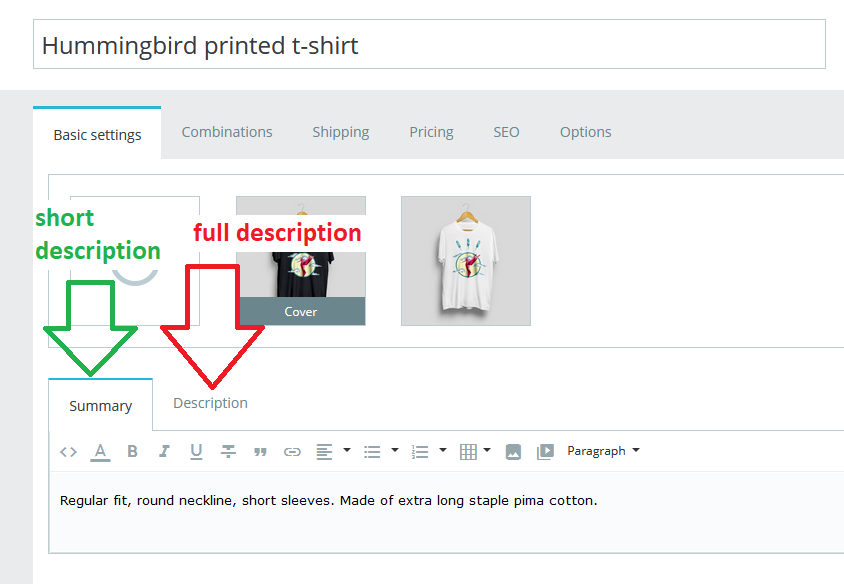Toggle italic formatting in the Summary editor
This screenshot has height=584, width=844.
(x=164, y=452)
